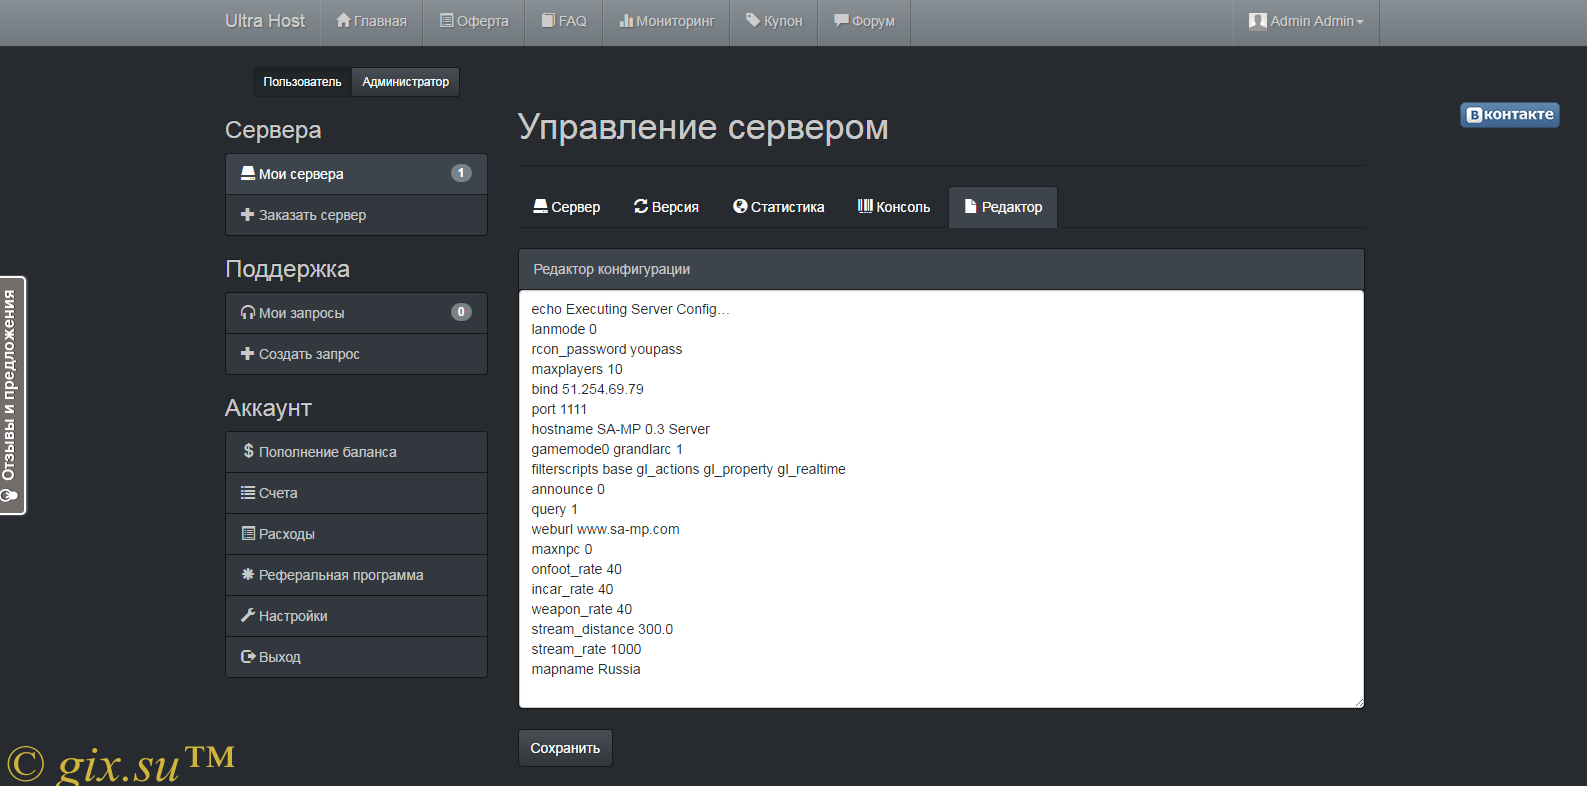
Task: Select the Консоль tab
Action: (x=894, y=207)
